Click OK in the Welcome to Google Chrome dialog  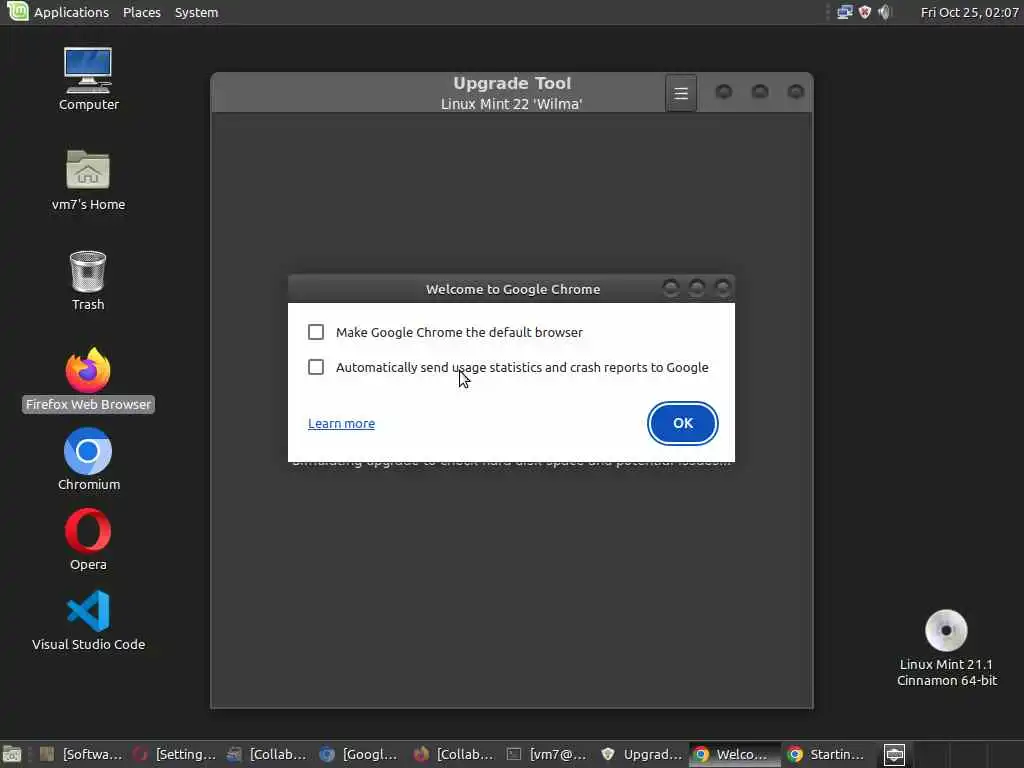click(682, 423)
